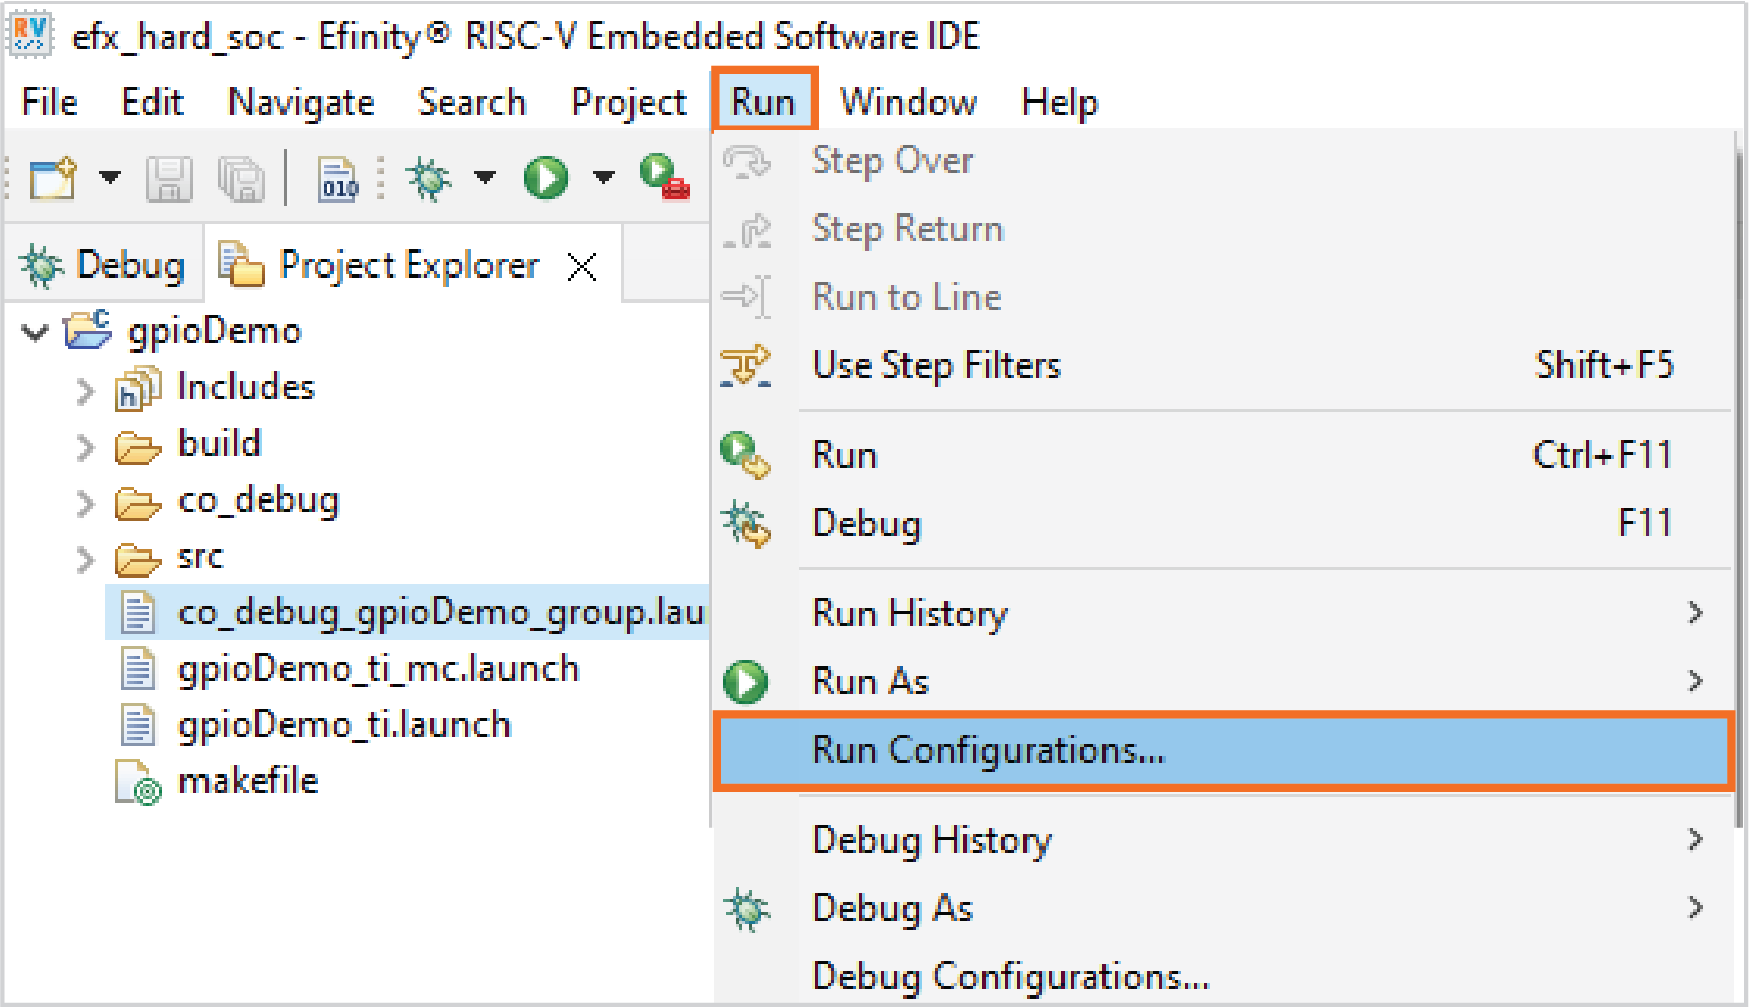Screen dimensions: 1749x1007
Task: Collapse the gpioDemo project tree
Action: point(36,332)
